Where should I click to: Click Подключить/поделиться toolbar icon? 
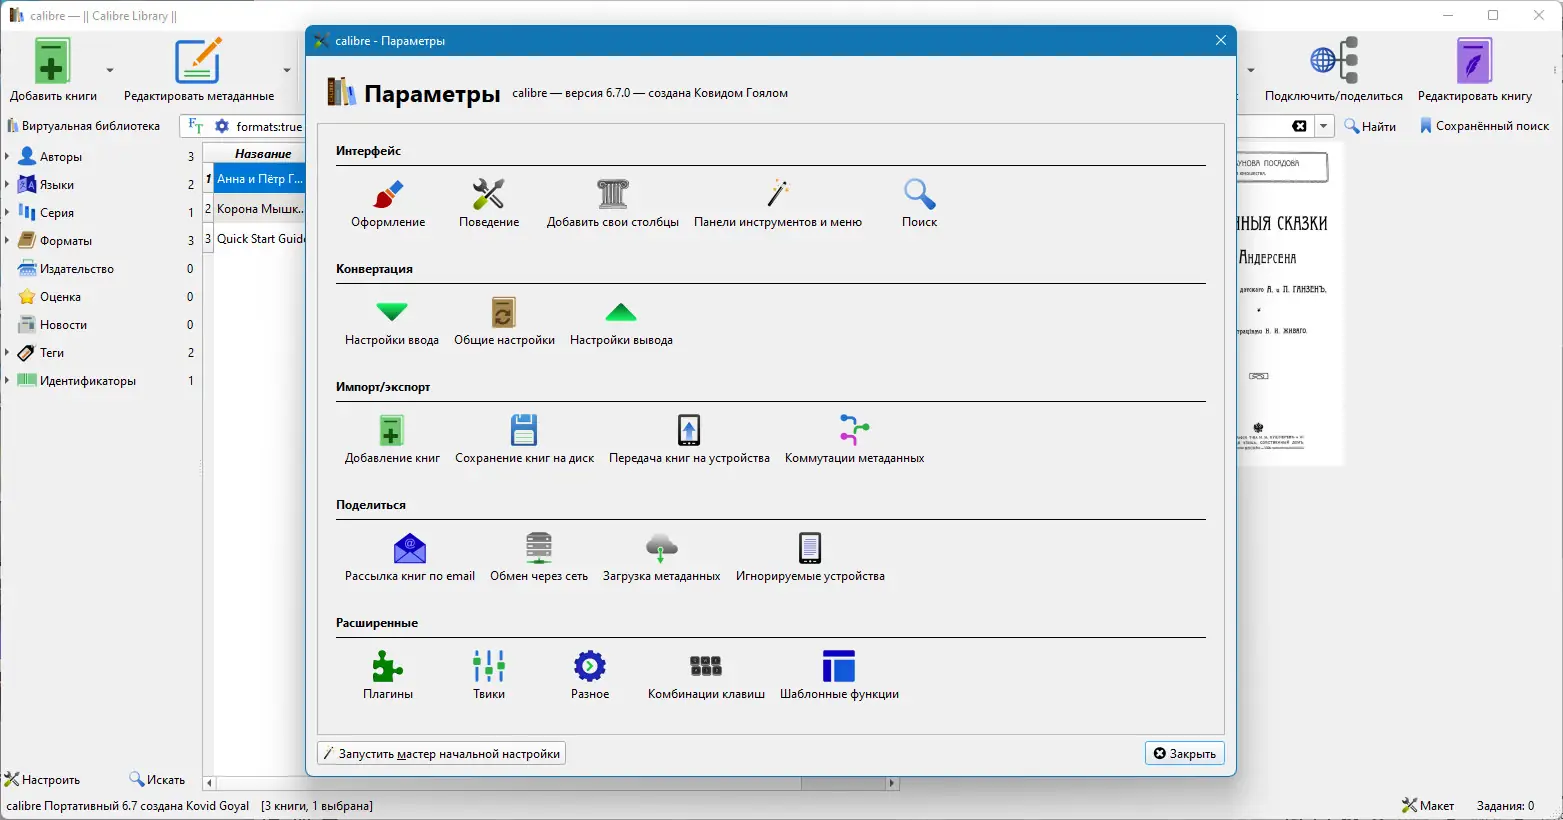click(x=1334, y=70)
